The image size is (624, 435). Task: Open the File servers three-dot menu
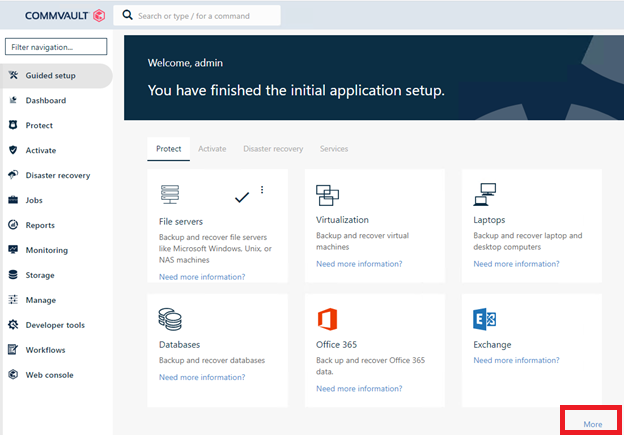point(262,190)
